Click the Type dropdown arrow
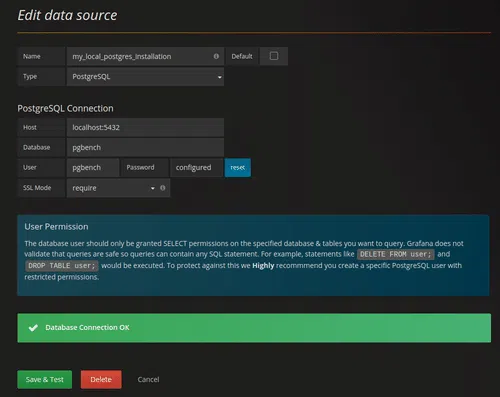The height and width of the screenshot is (397, 500). [219, 77]
